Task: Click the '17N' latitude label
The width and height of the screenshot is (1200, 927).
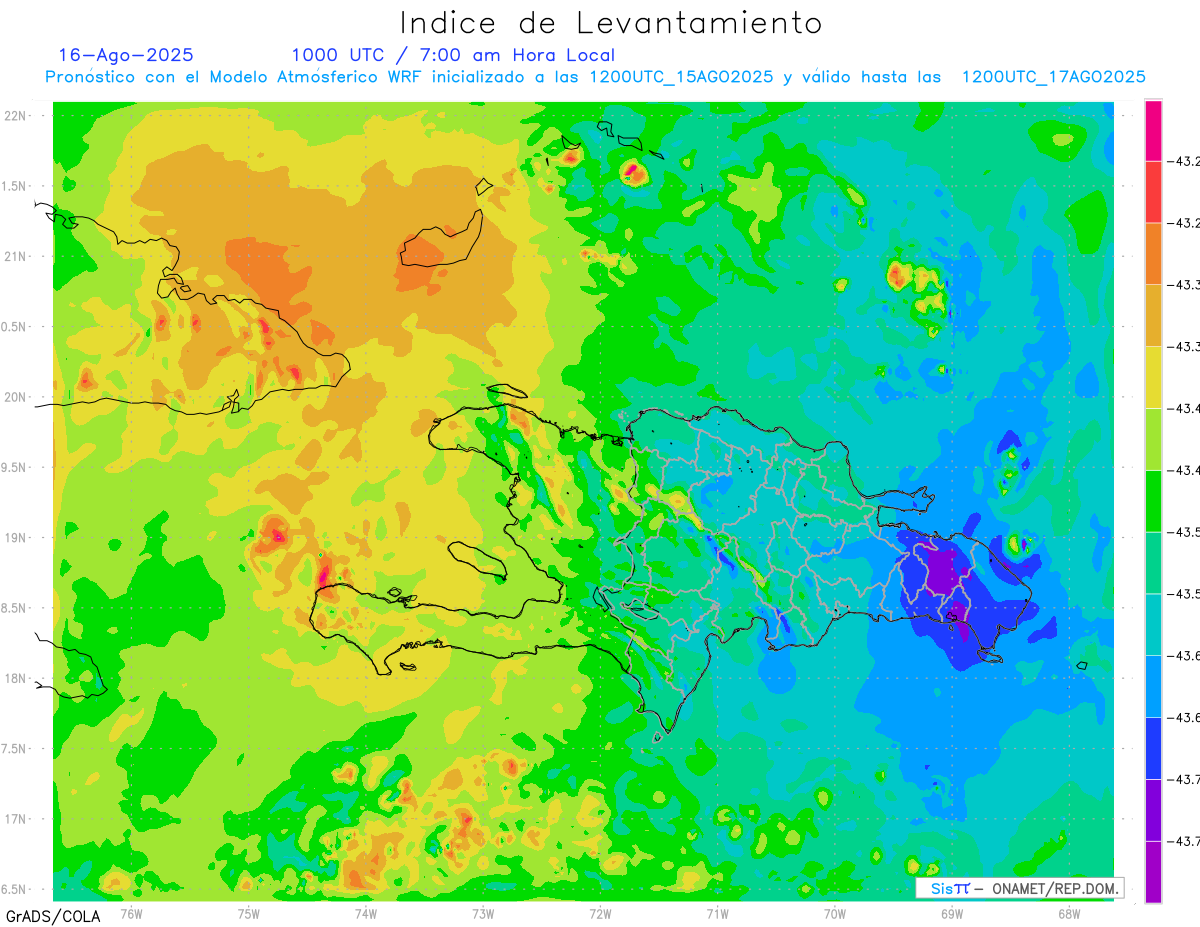Action: [17, 819]
